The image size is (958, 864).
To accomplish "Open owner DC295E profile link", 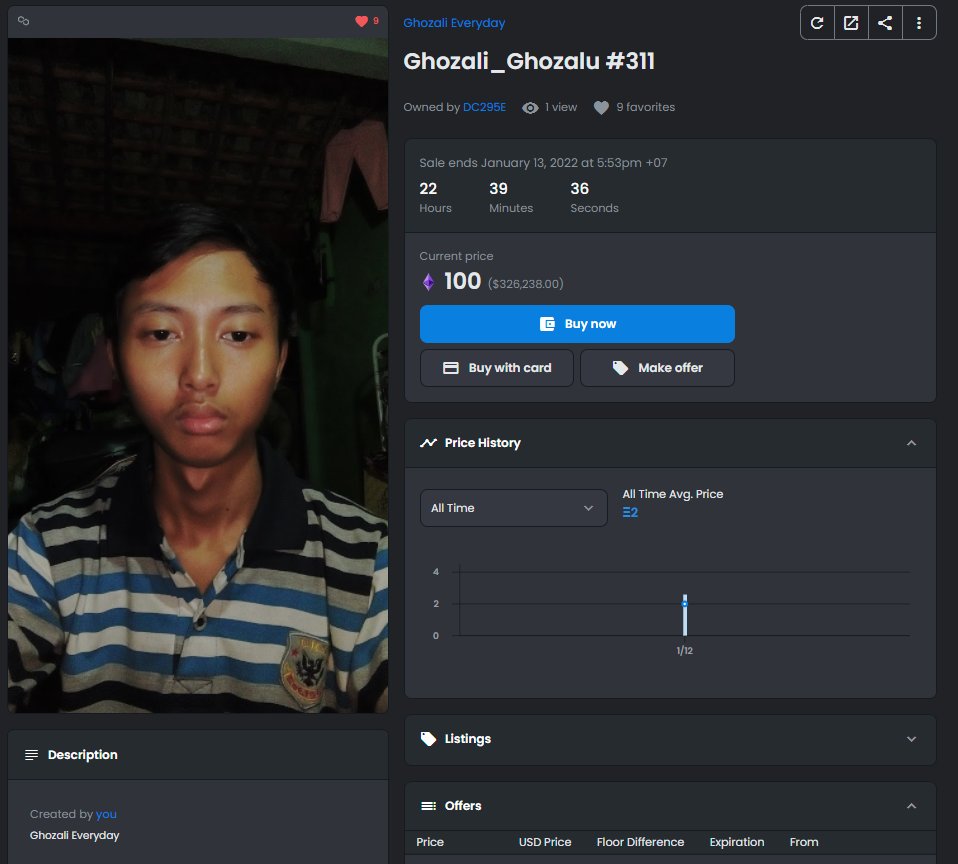I will 484,107.
